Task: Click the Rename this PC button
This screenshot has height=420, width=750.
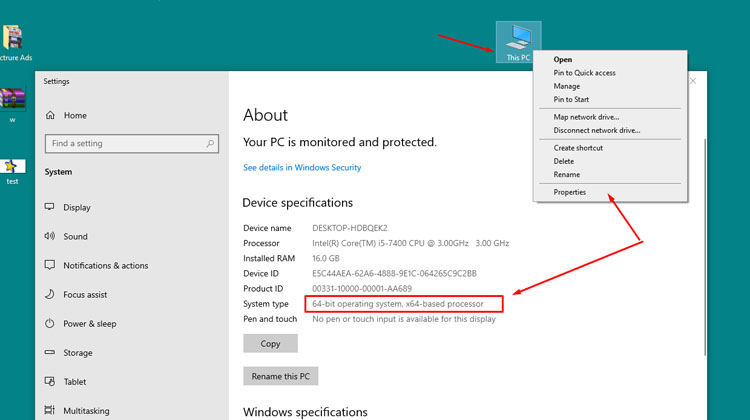Action: 280,376
